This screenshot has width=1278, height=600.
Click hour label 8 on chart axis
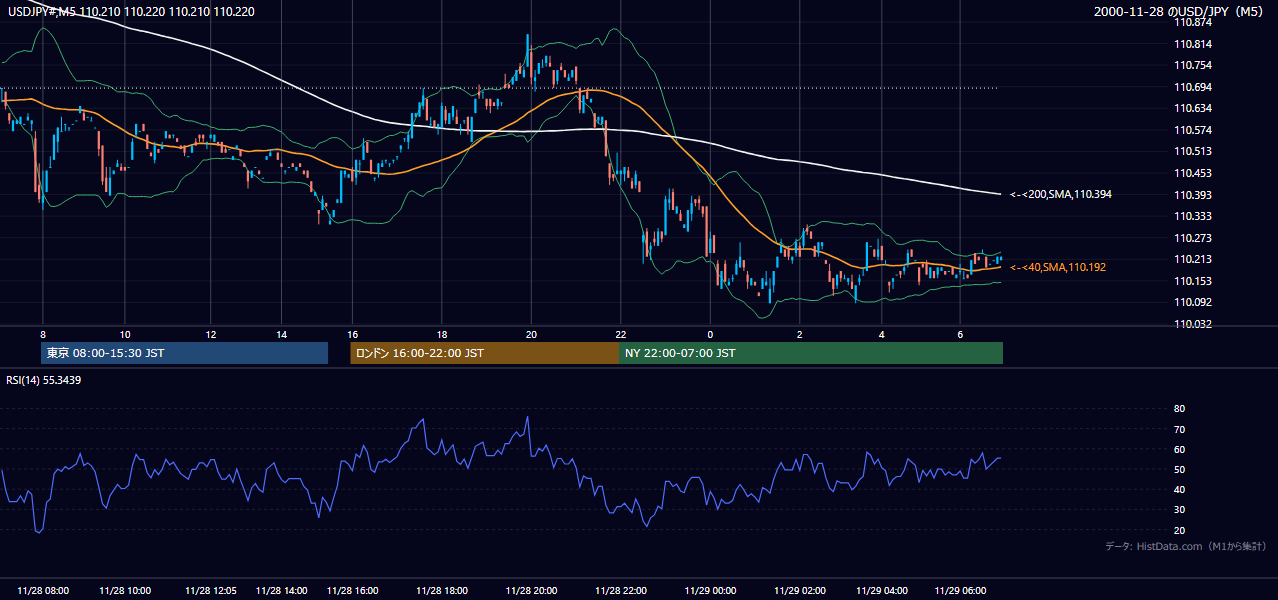tap(43, 333)
